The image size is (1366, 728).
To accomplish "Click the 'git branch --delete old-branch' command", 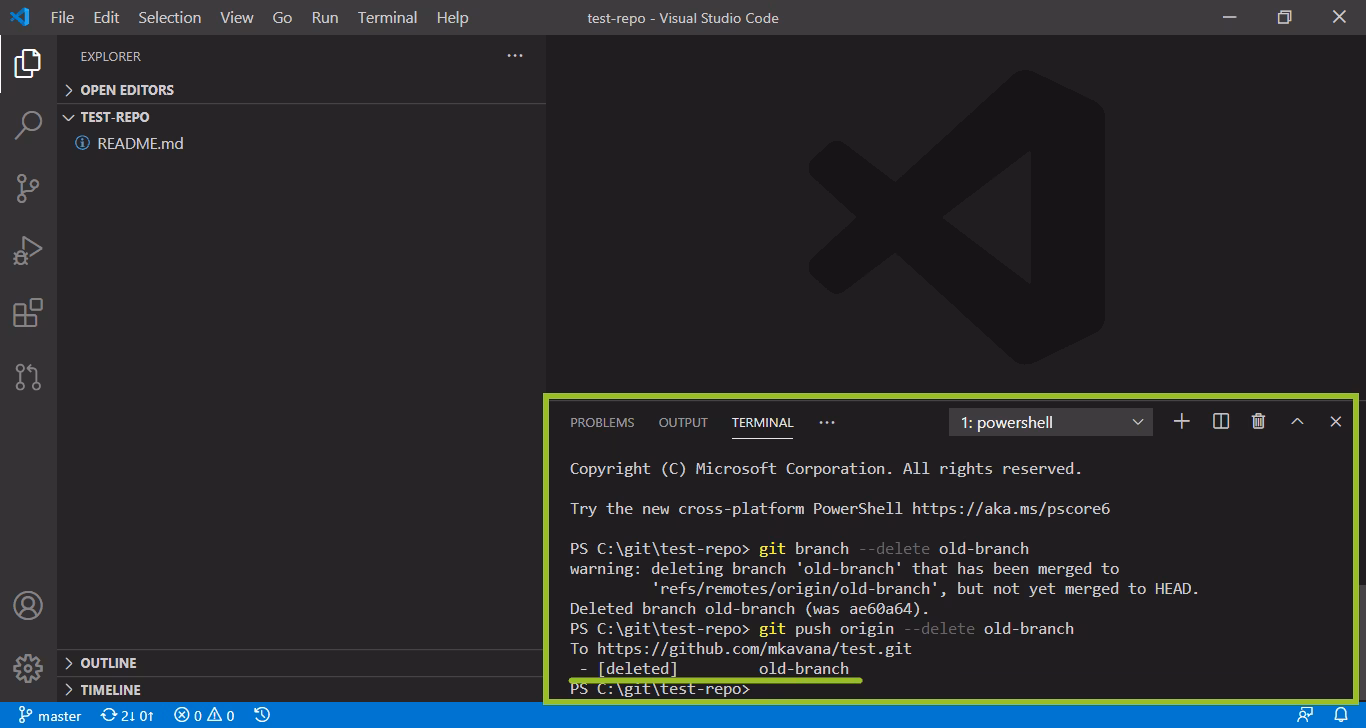I will (x=894, y=549).
